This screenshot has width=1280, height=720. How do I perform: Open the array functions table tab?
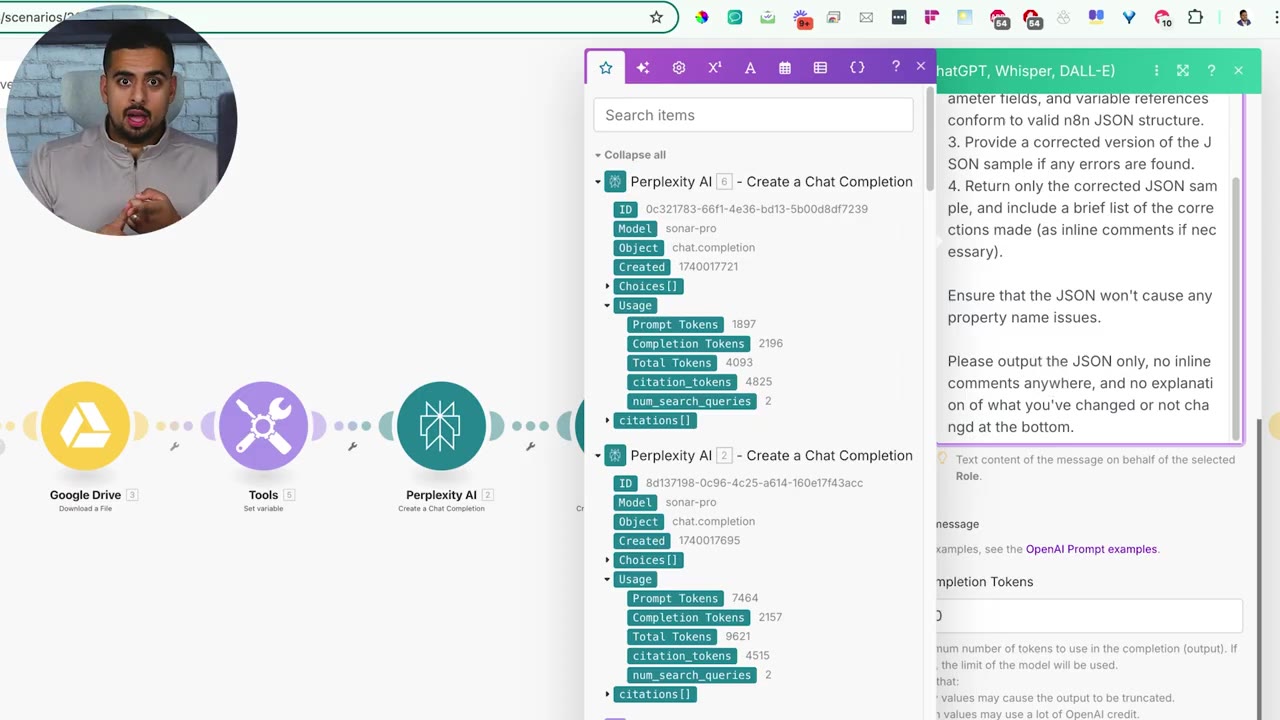coord(820,68)
